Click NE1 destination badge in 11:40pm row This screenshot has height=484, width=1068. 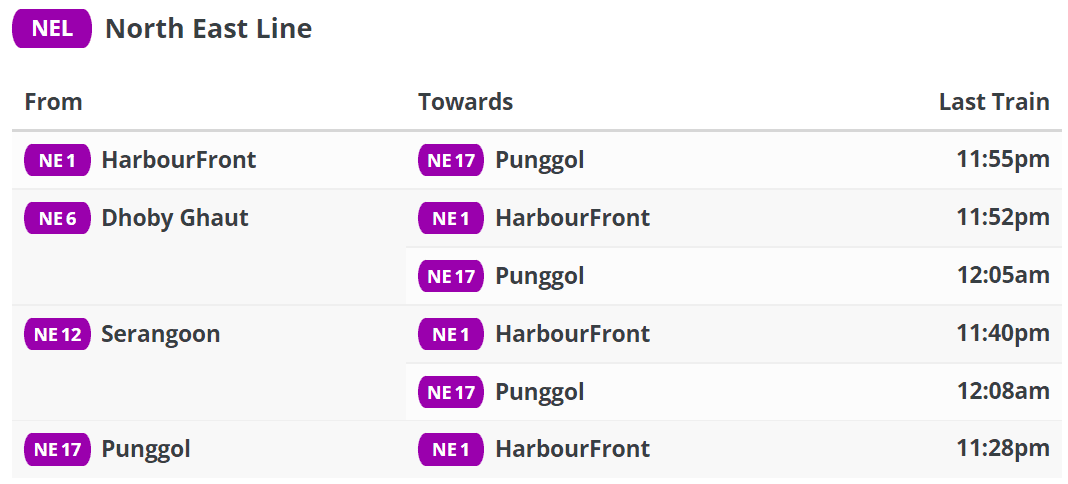click(451, 334)
